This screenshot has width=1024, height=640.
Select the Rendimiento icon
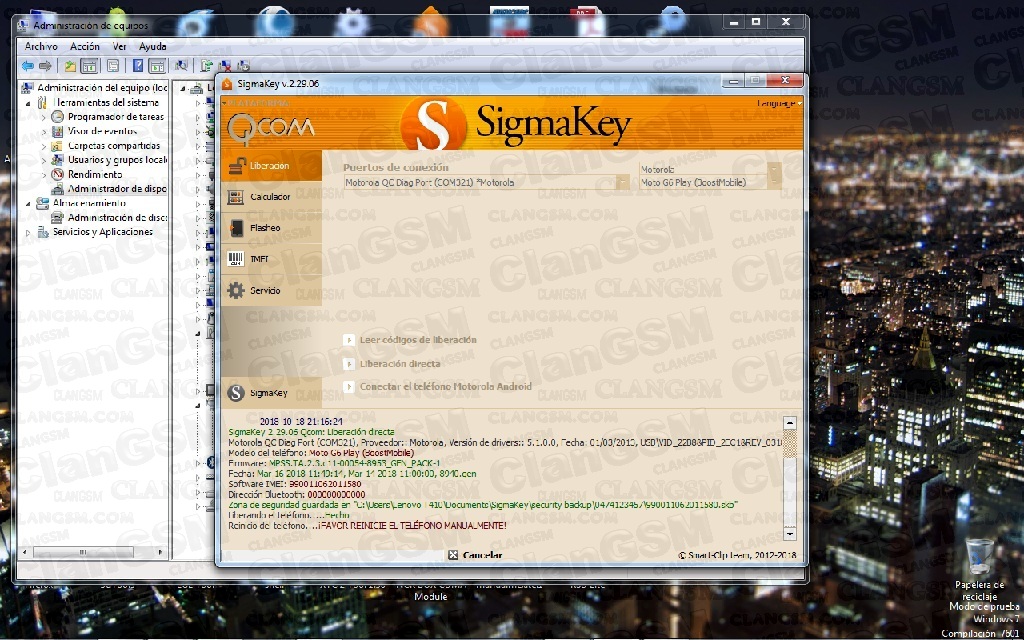point(57,174)
